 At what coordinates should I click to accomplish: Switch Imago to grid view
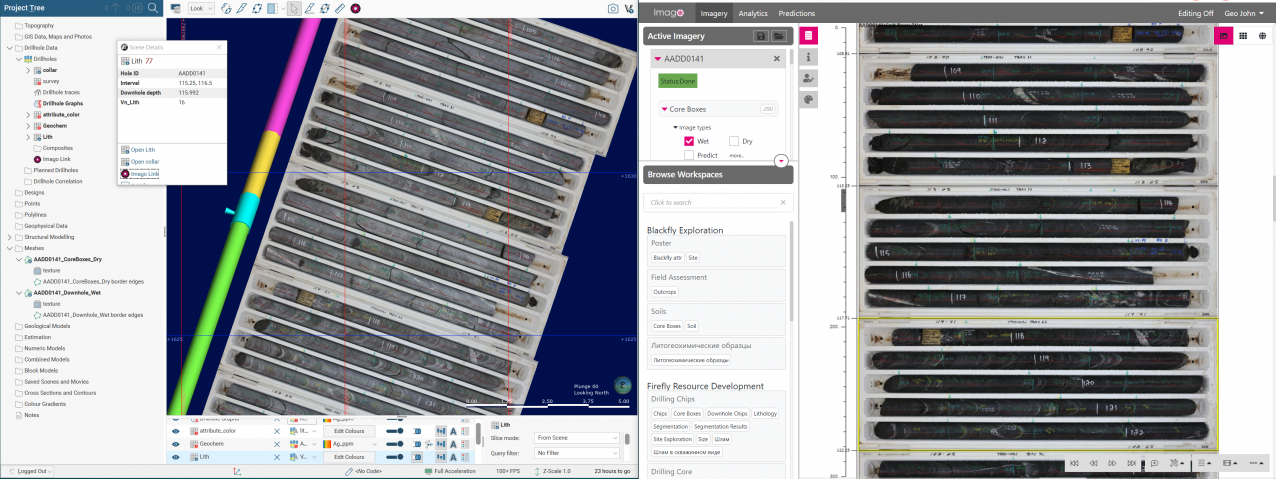click(1243, 35)
